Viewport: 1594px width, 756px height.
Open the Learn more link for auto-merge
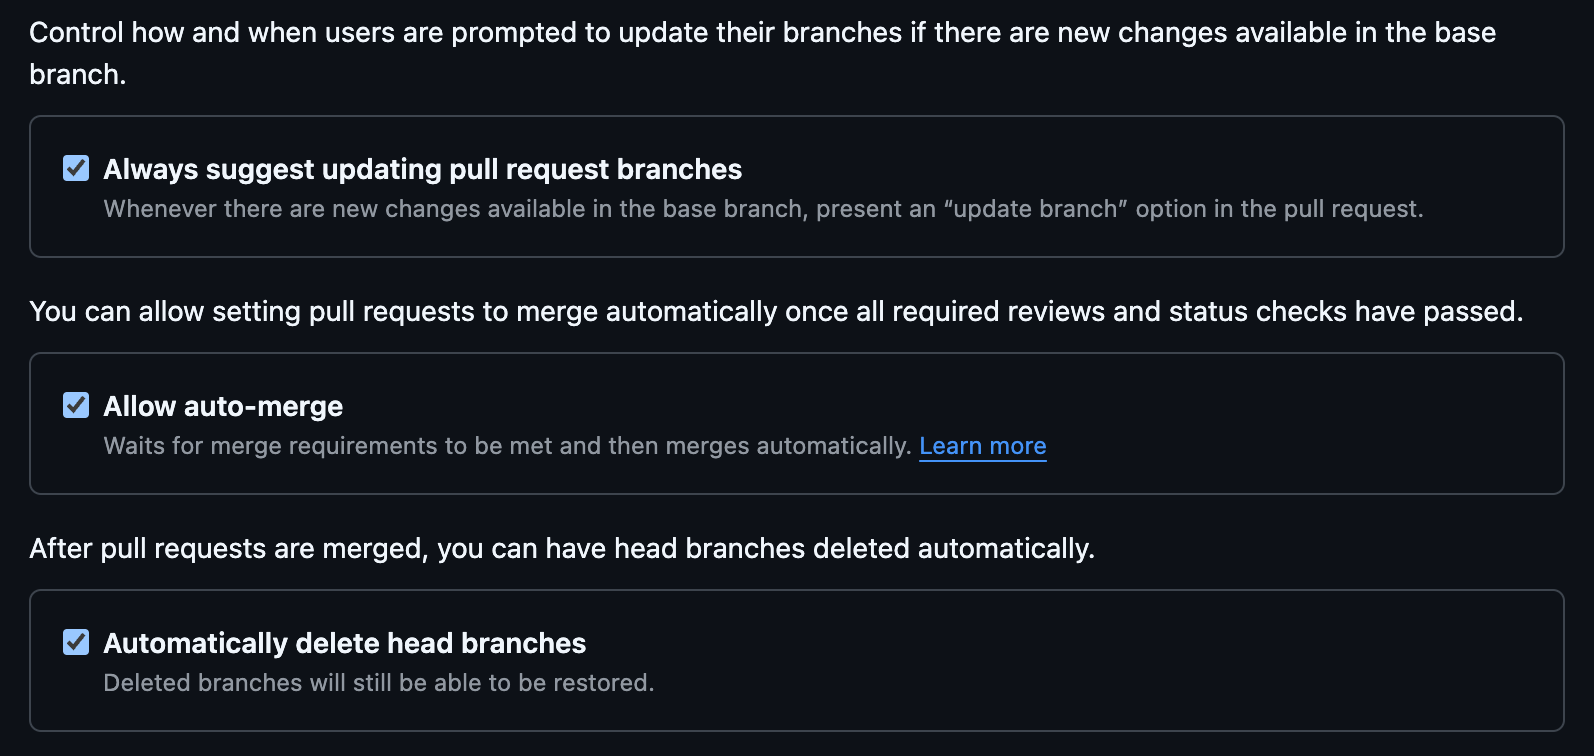pos(982,446)
